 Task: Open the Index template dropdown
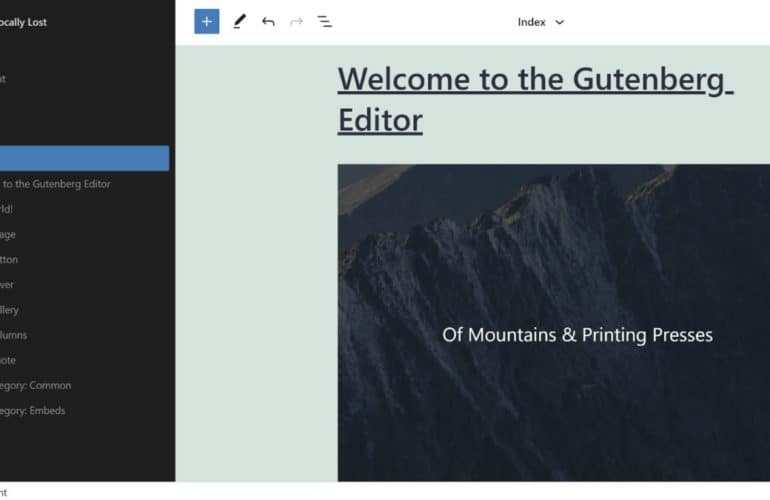(541, 22)
